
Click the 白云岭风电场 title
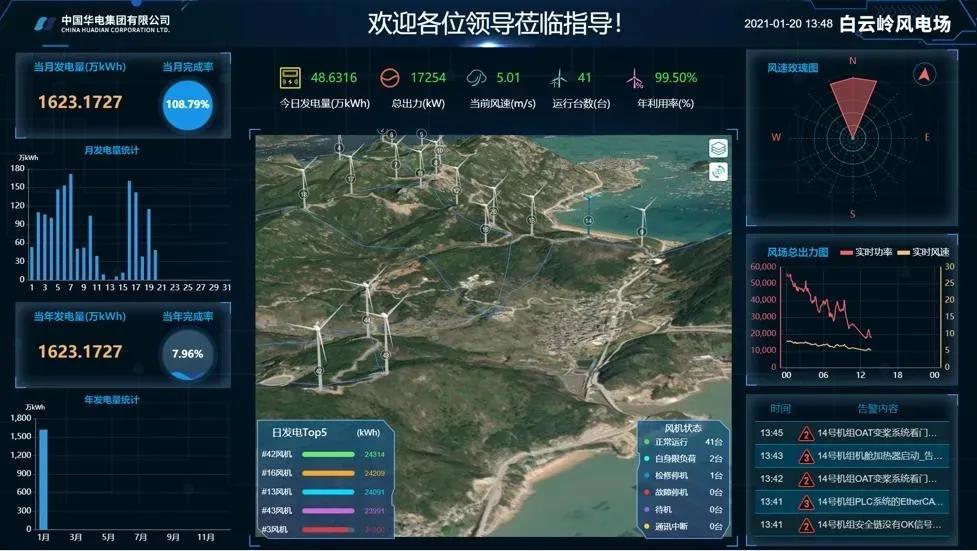(x=895, y=24)
